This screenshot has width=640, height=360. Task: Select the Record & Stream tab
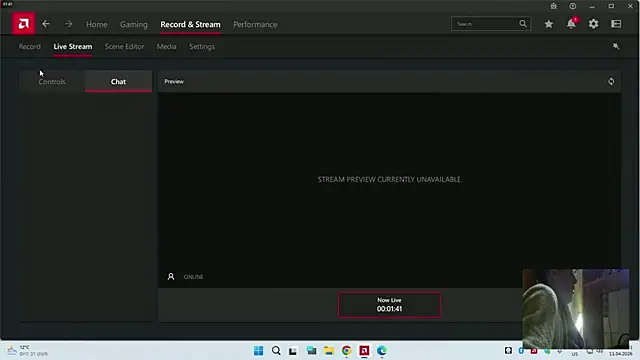tap(190, 24)
